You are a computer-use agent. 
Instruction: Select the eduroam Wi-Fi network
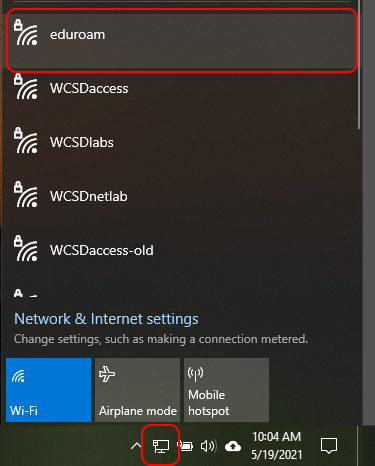click(x=182, y=40)
